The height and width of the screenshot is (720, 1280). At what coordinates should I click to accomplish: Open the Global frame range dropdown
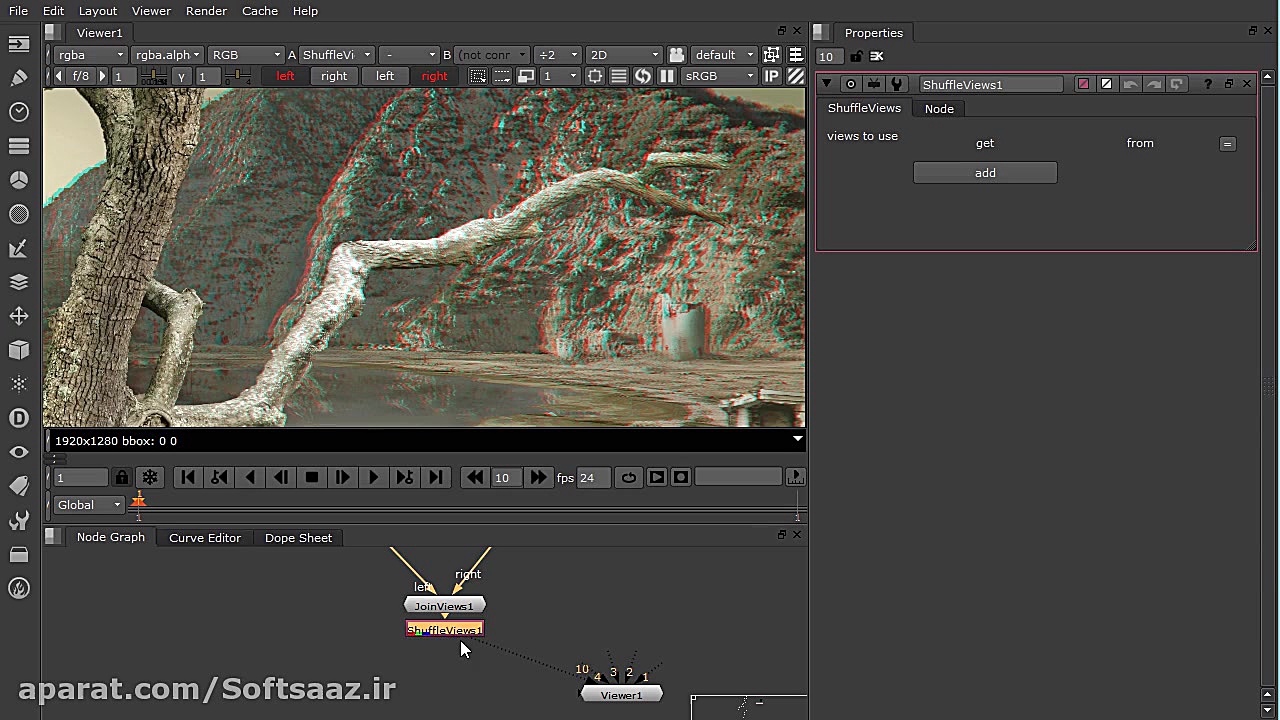[x=89, y=505]
